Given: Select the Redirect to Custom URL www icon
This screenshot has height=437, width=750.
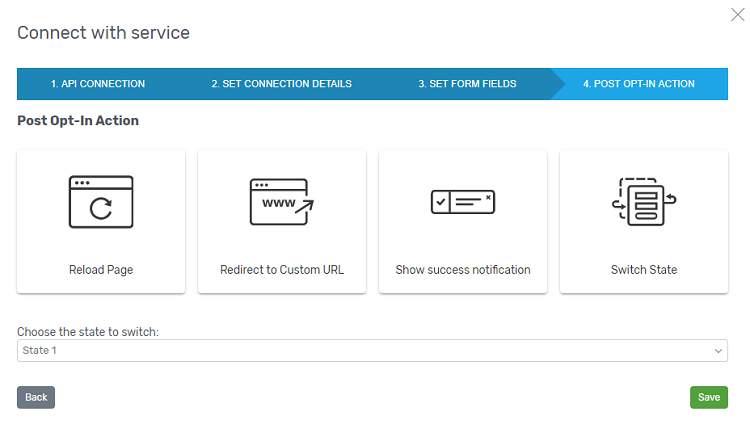Looking at the screenshot, I should point(282,202).
